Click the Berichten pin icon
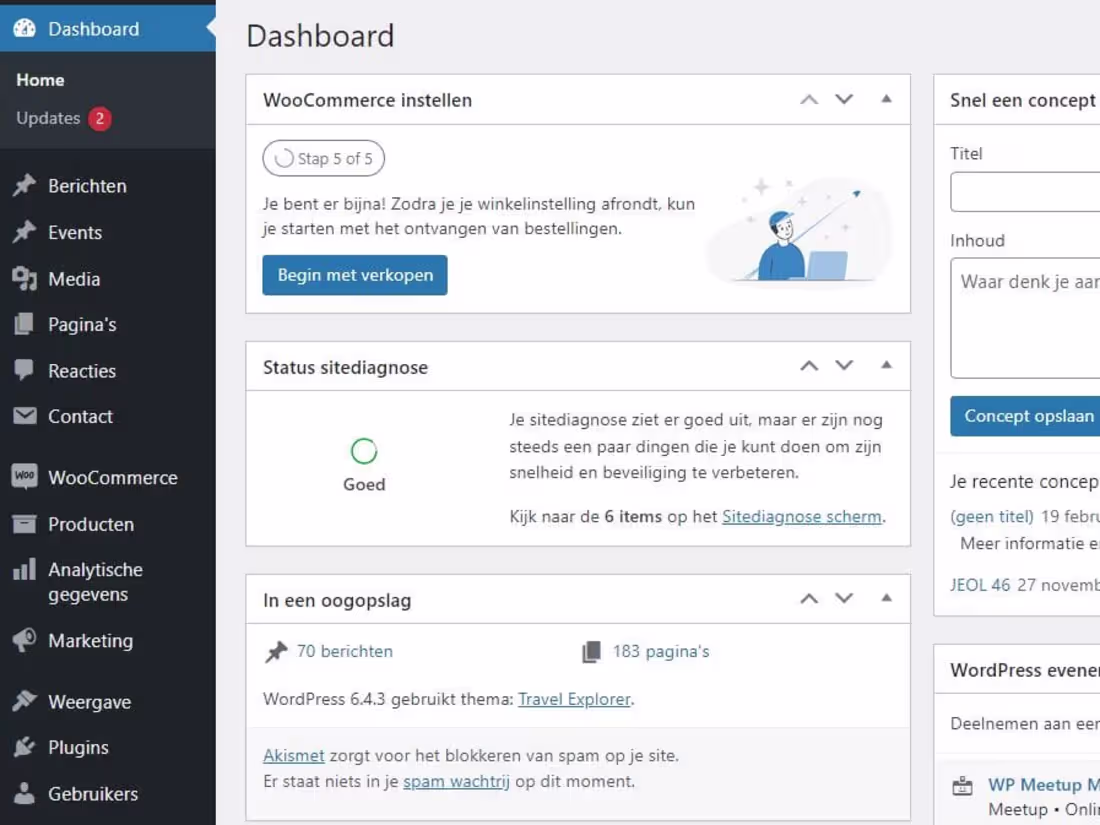 (25, 185)
